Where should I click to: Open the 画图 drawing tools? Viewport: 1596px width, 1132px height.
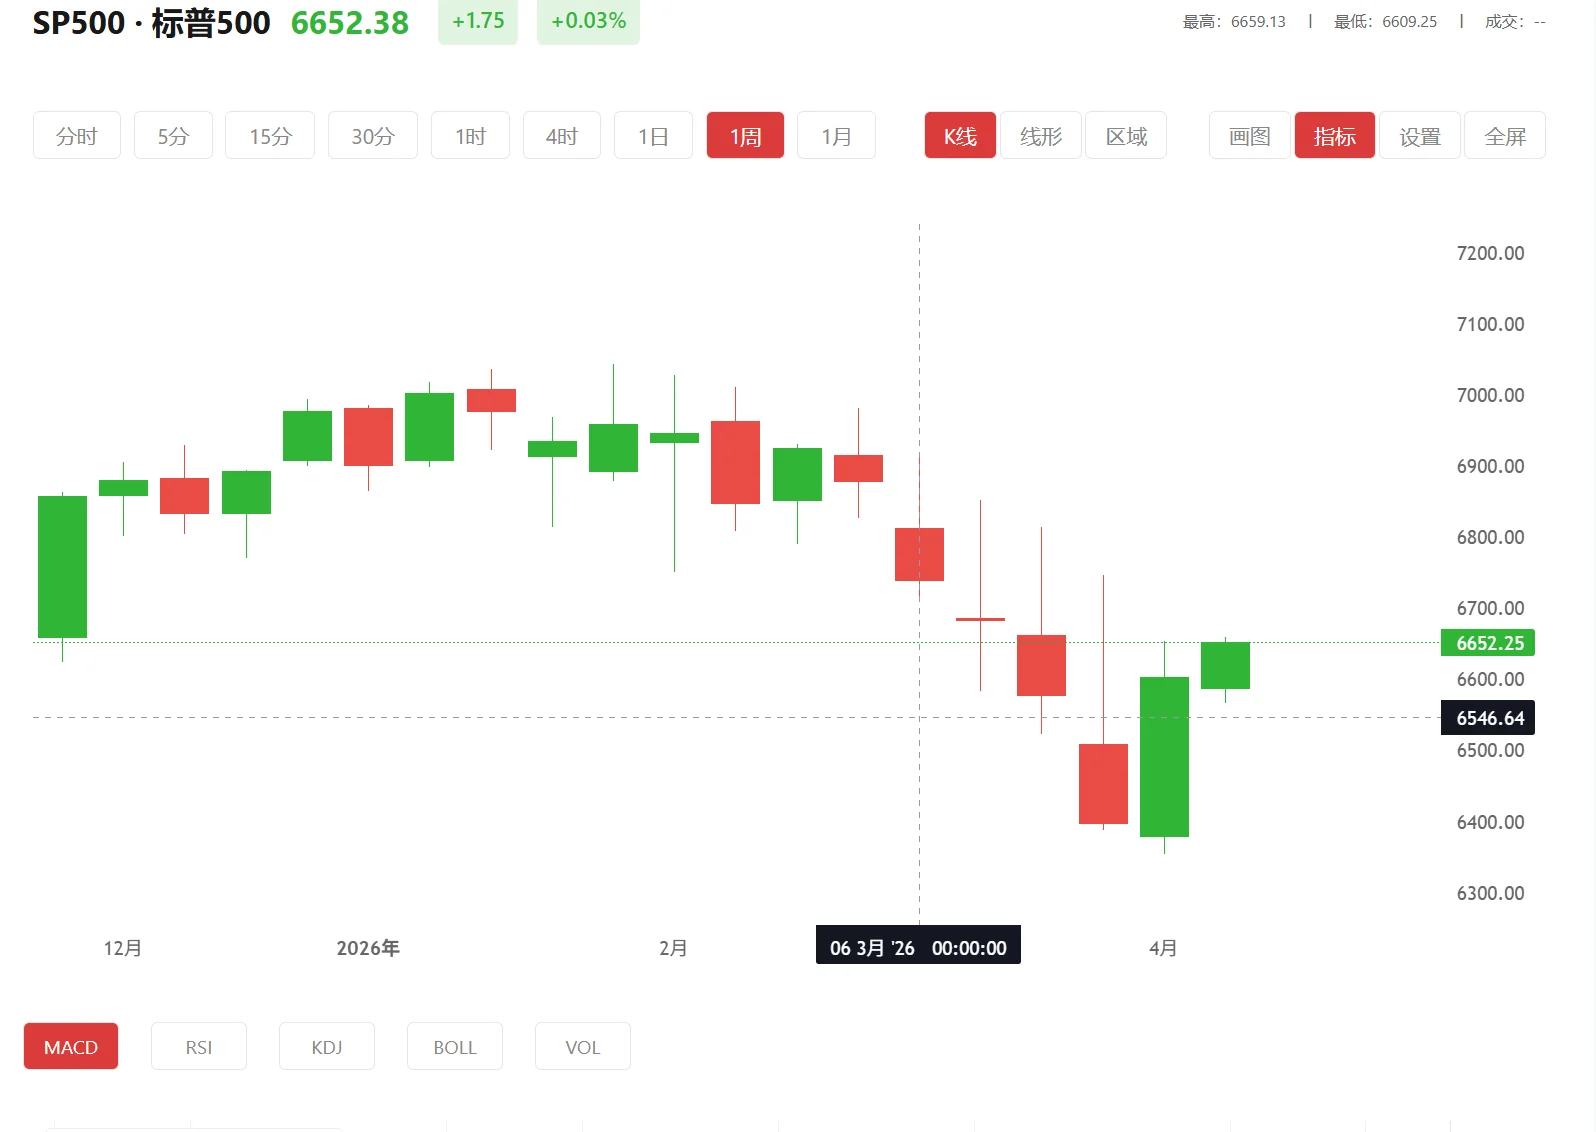point(1249,136)
